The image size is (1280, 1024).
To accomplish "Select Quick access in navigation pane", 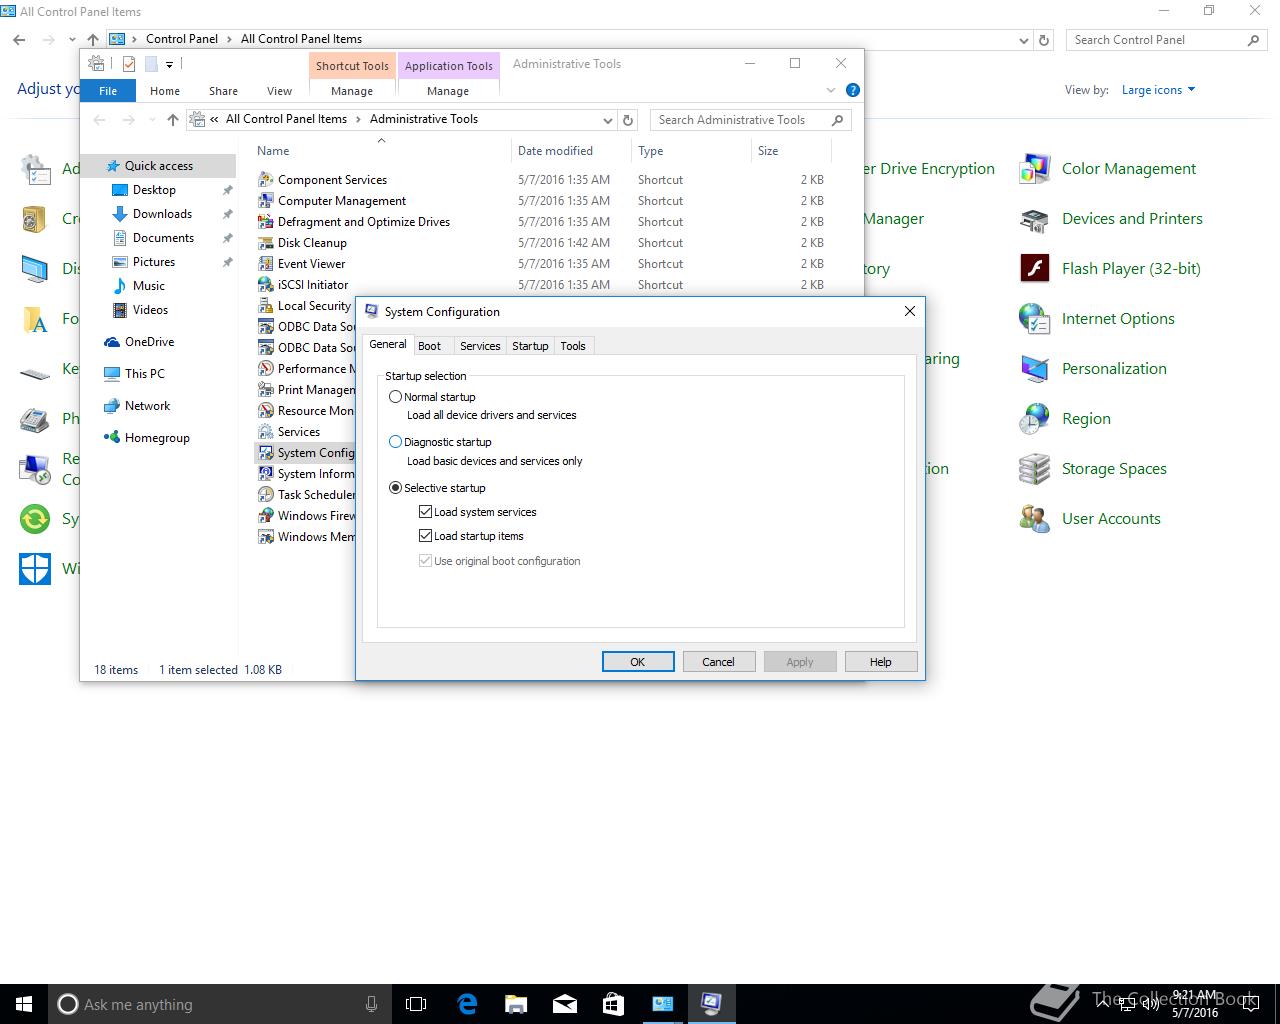I will point(159,166).
